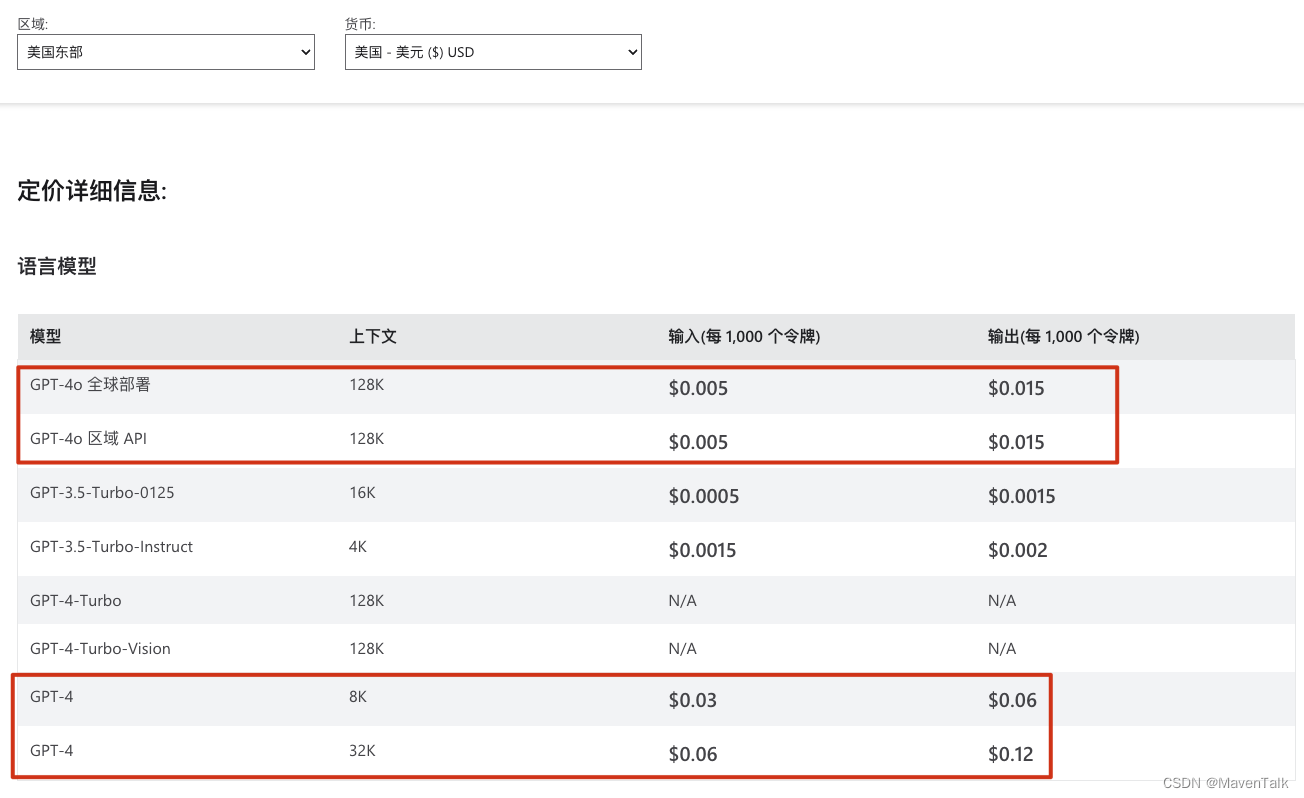Click the 输出(每 1,000 个令牌) column header
The height and width of the screenshot is (798, 1304).
tap(1064, 337)
